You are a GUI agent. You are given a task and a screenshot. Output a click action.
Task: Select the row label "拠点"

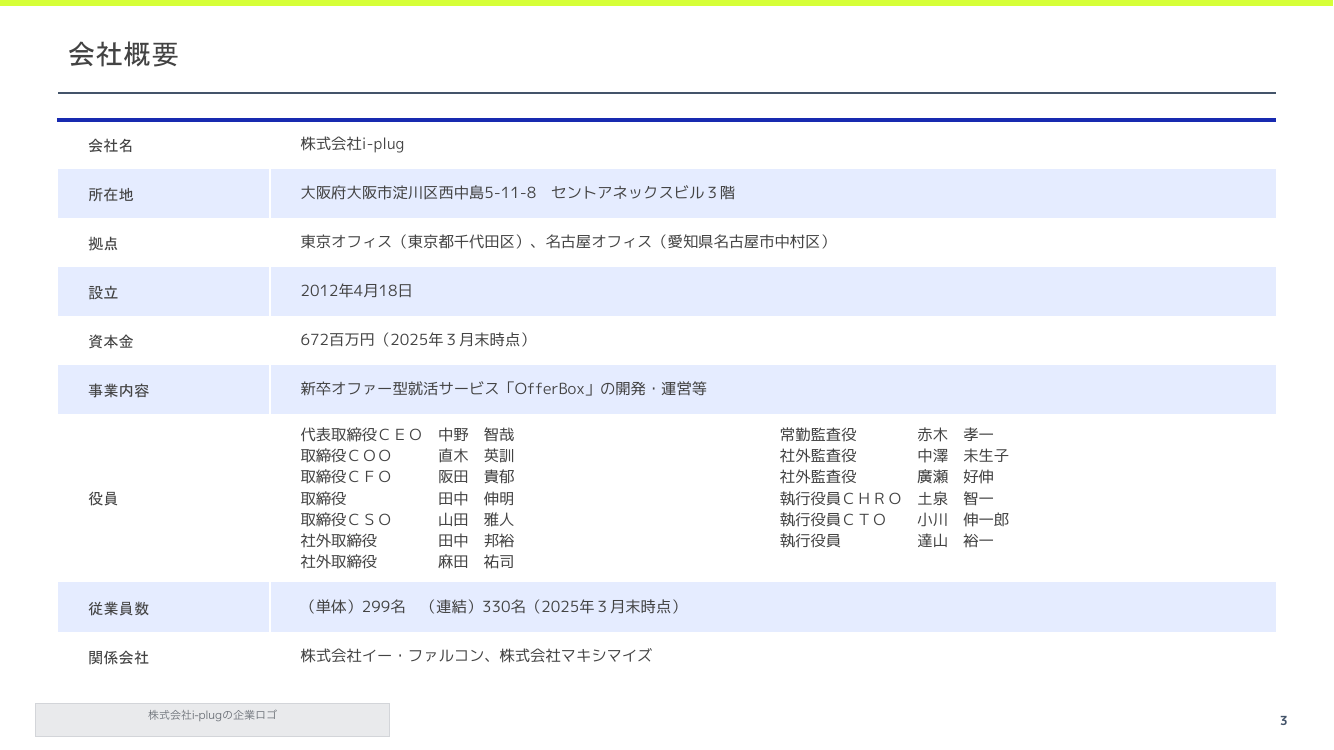(103, 244)
